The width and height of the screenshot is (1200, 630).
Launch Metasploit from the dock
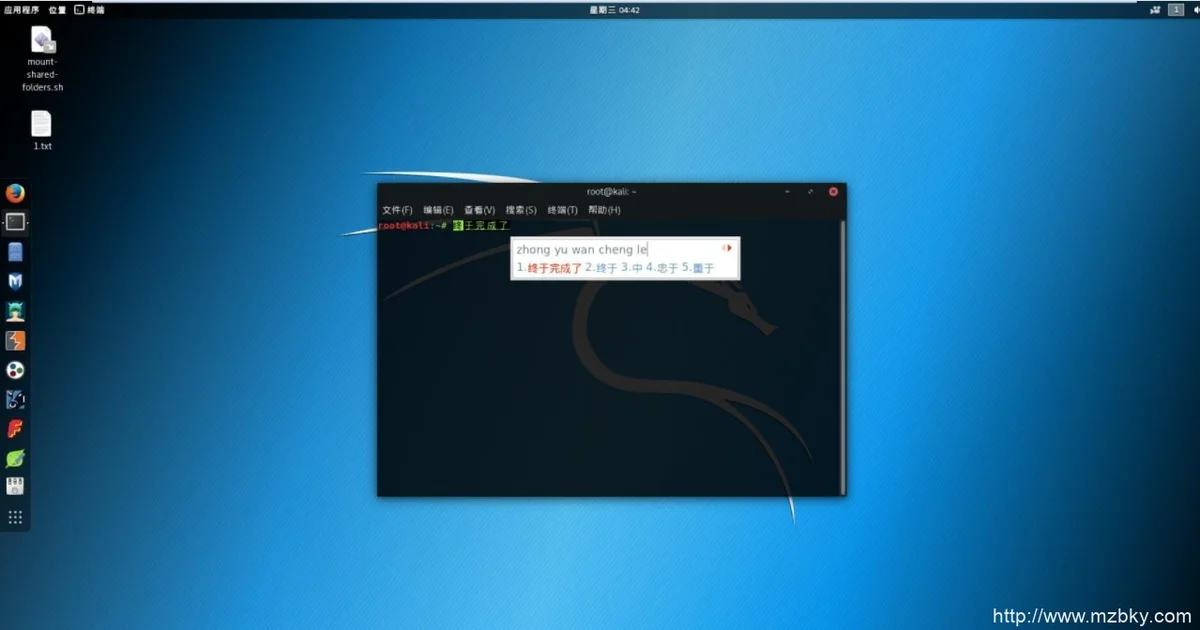click(15, 282)
